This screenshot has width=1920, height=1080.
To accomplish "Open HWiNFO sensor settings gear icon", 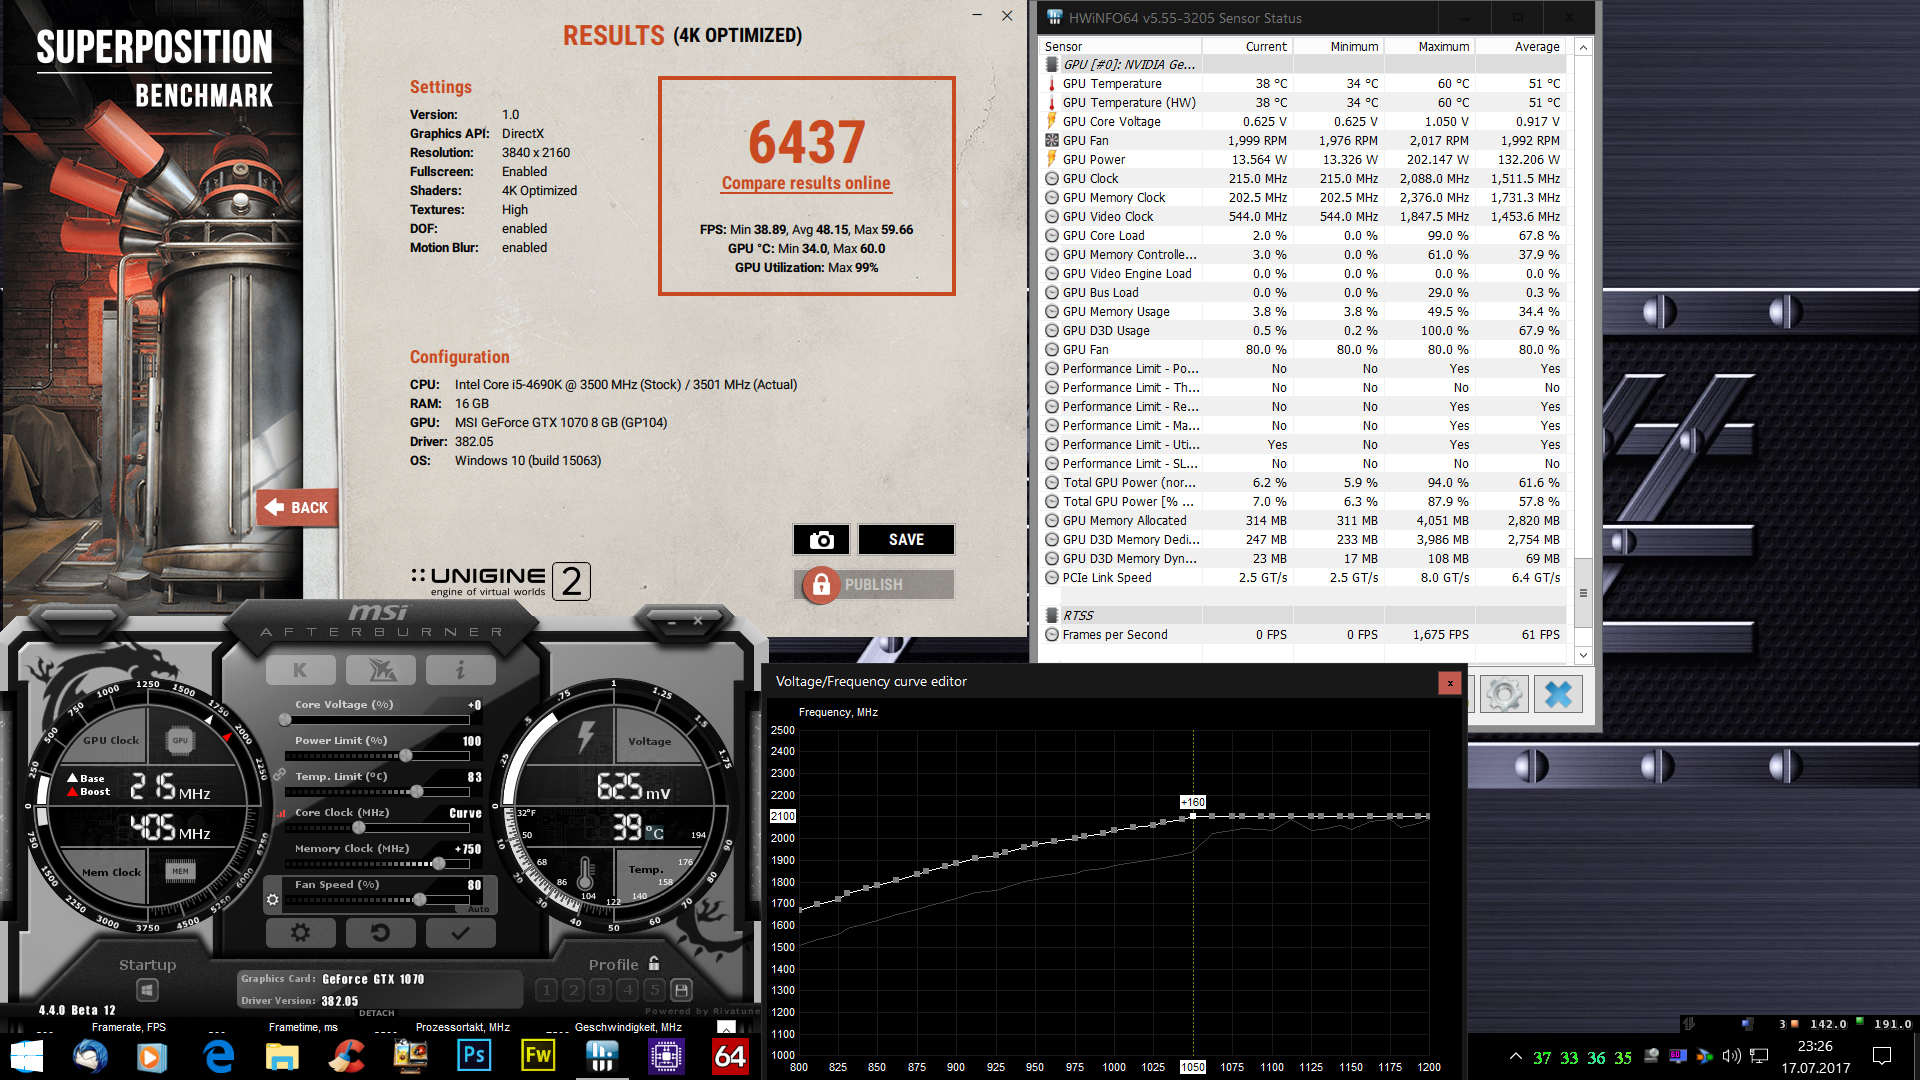I will point(1504,694).
